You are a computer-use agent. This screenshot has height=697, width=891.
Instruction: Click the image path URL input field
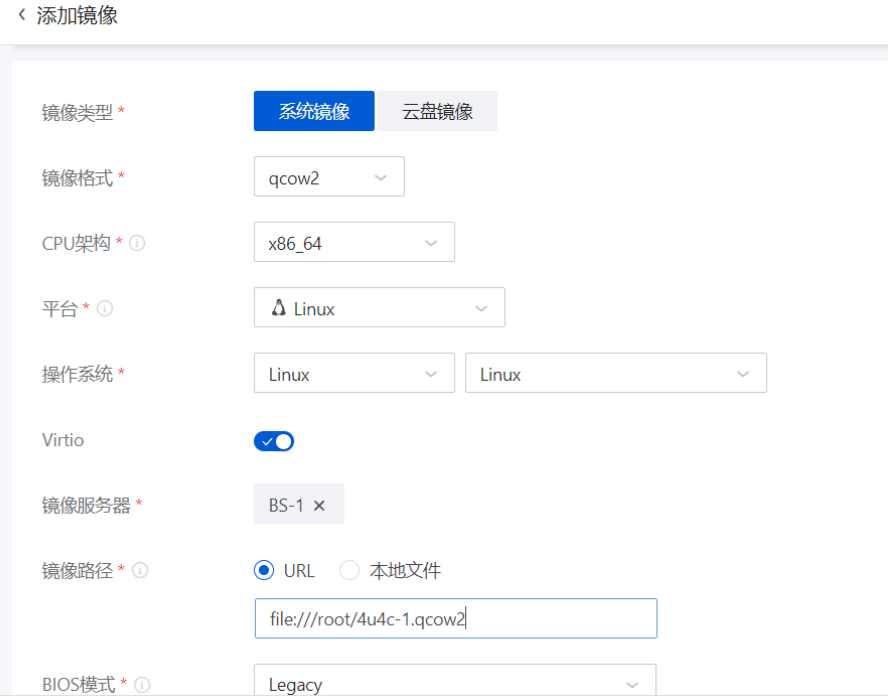coord(456,619)
